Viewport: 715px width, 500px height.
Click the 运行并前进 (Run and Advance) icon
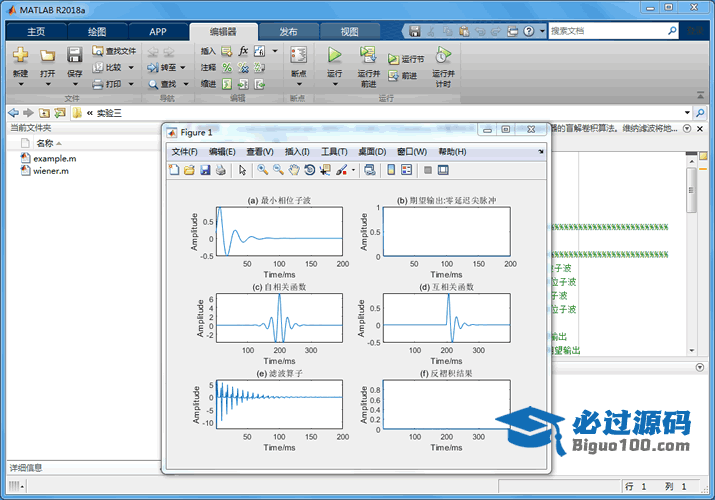(368, 55)
